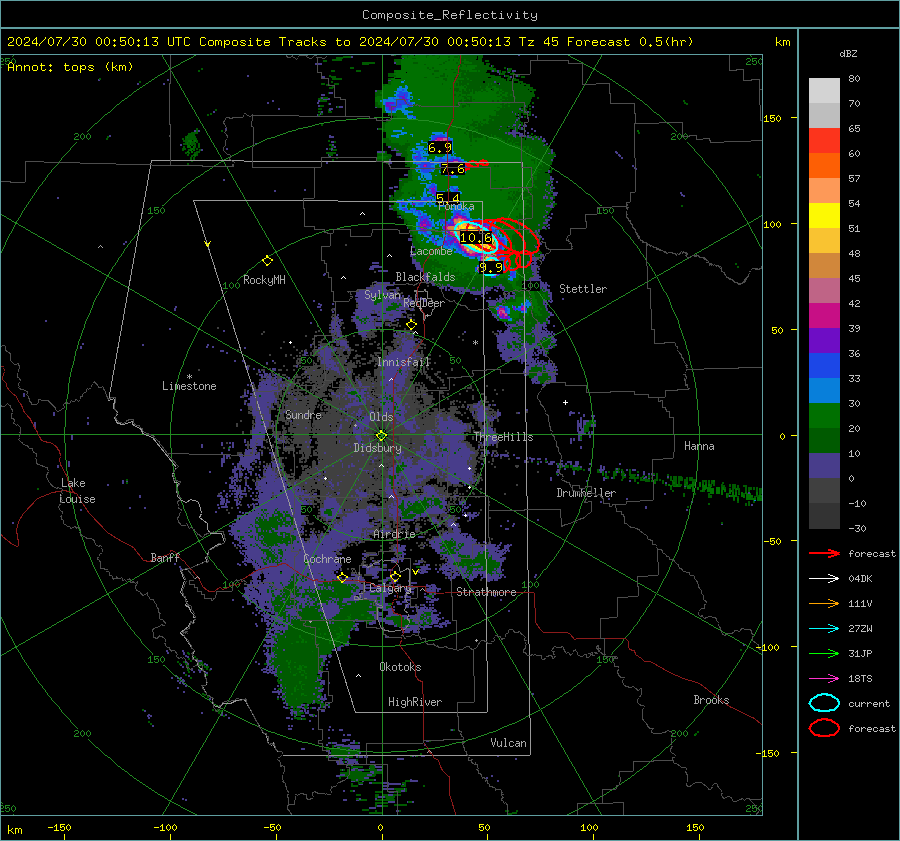Click the bright yellow 51-54 dBZ swatch
This screenshot has width=900, height=841.
[x=824, y=216]
